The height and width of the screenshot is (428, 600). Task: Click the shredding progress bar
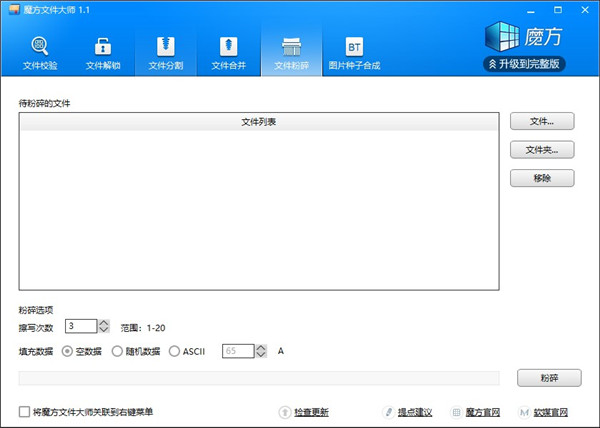[259, 378]
